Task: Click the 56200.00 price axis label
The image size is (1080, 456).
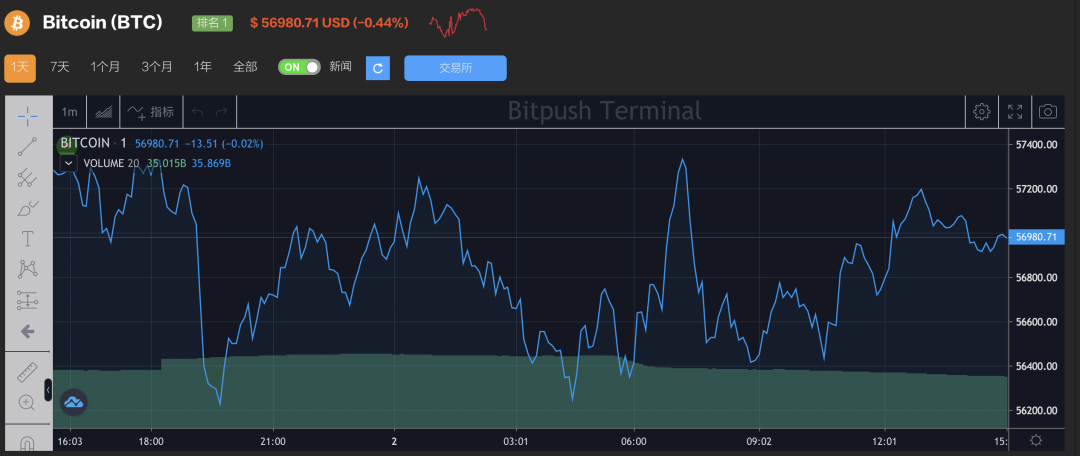Action: click(1036, 411)
